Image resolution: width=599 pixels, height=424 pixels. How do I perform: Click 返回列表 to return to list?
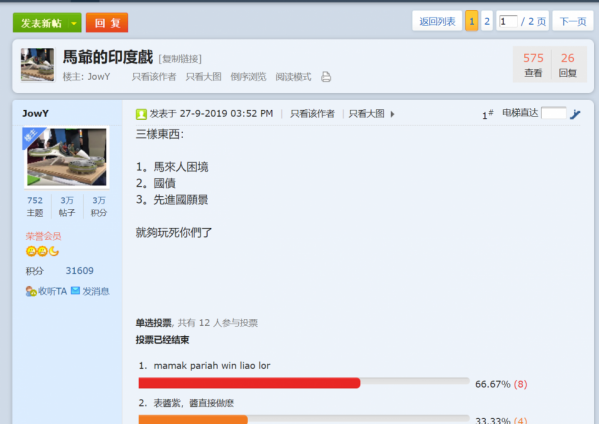(437, 21)
